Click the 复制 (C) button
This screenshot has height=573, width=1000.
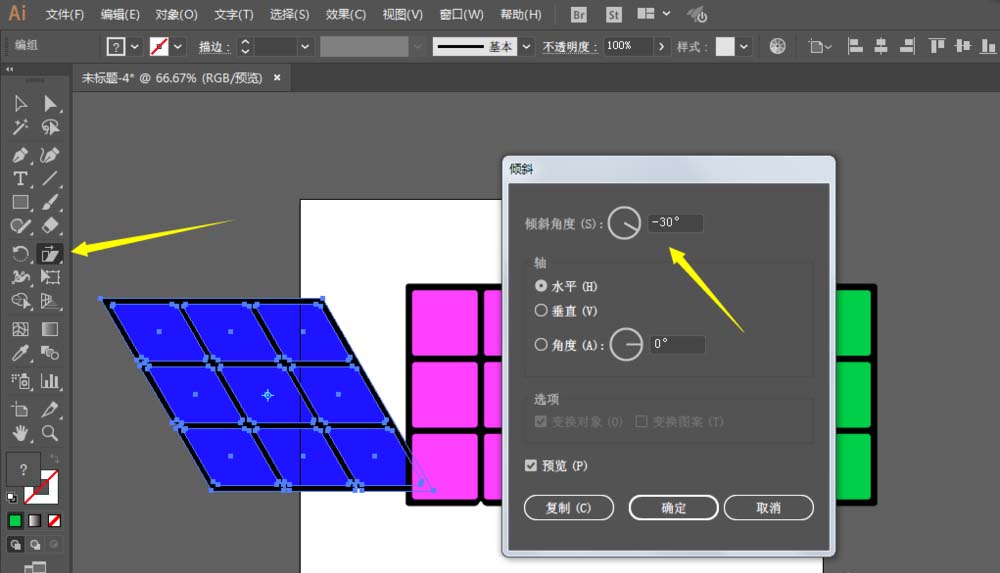568,508
